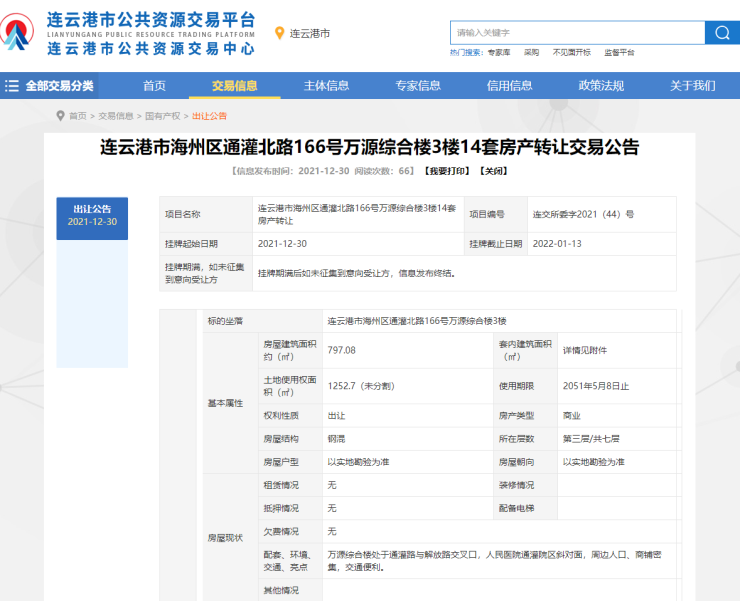Click listing end date 2022-01-13
This screenshot has width=740, height=601.
click(557, 244)
